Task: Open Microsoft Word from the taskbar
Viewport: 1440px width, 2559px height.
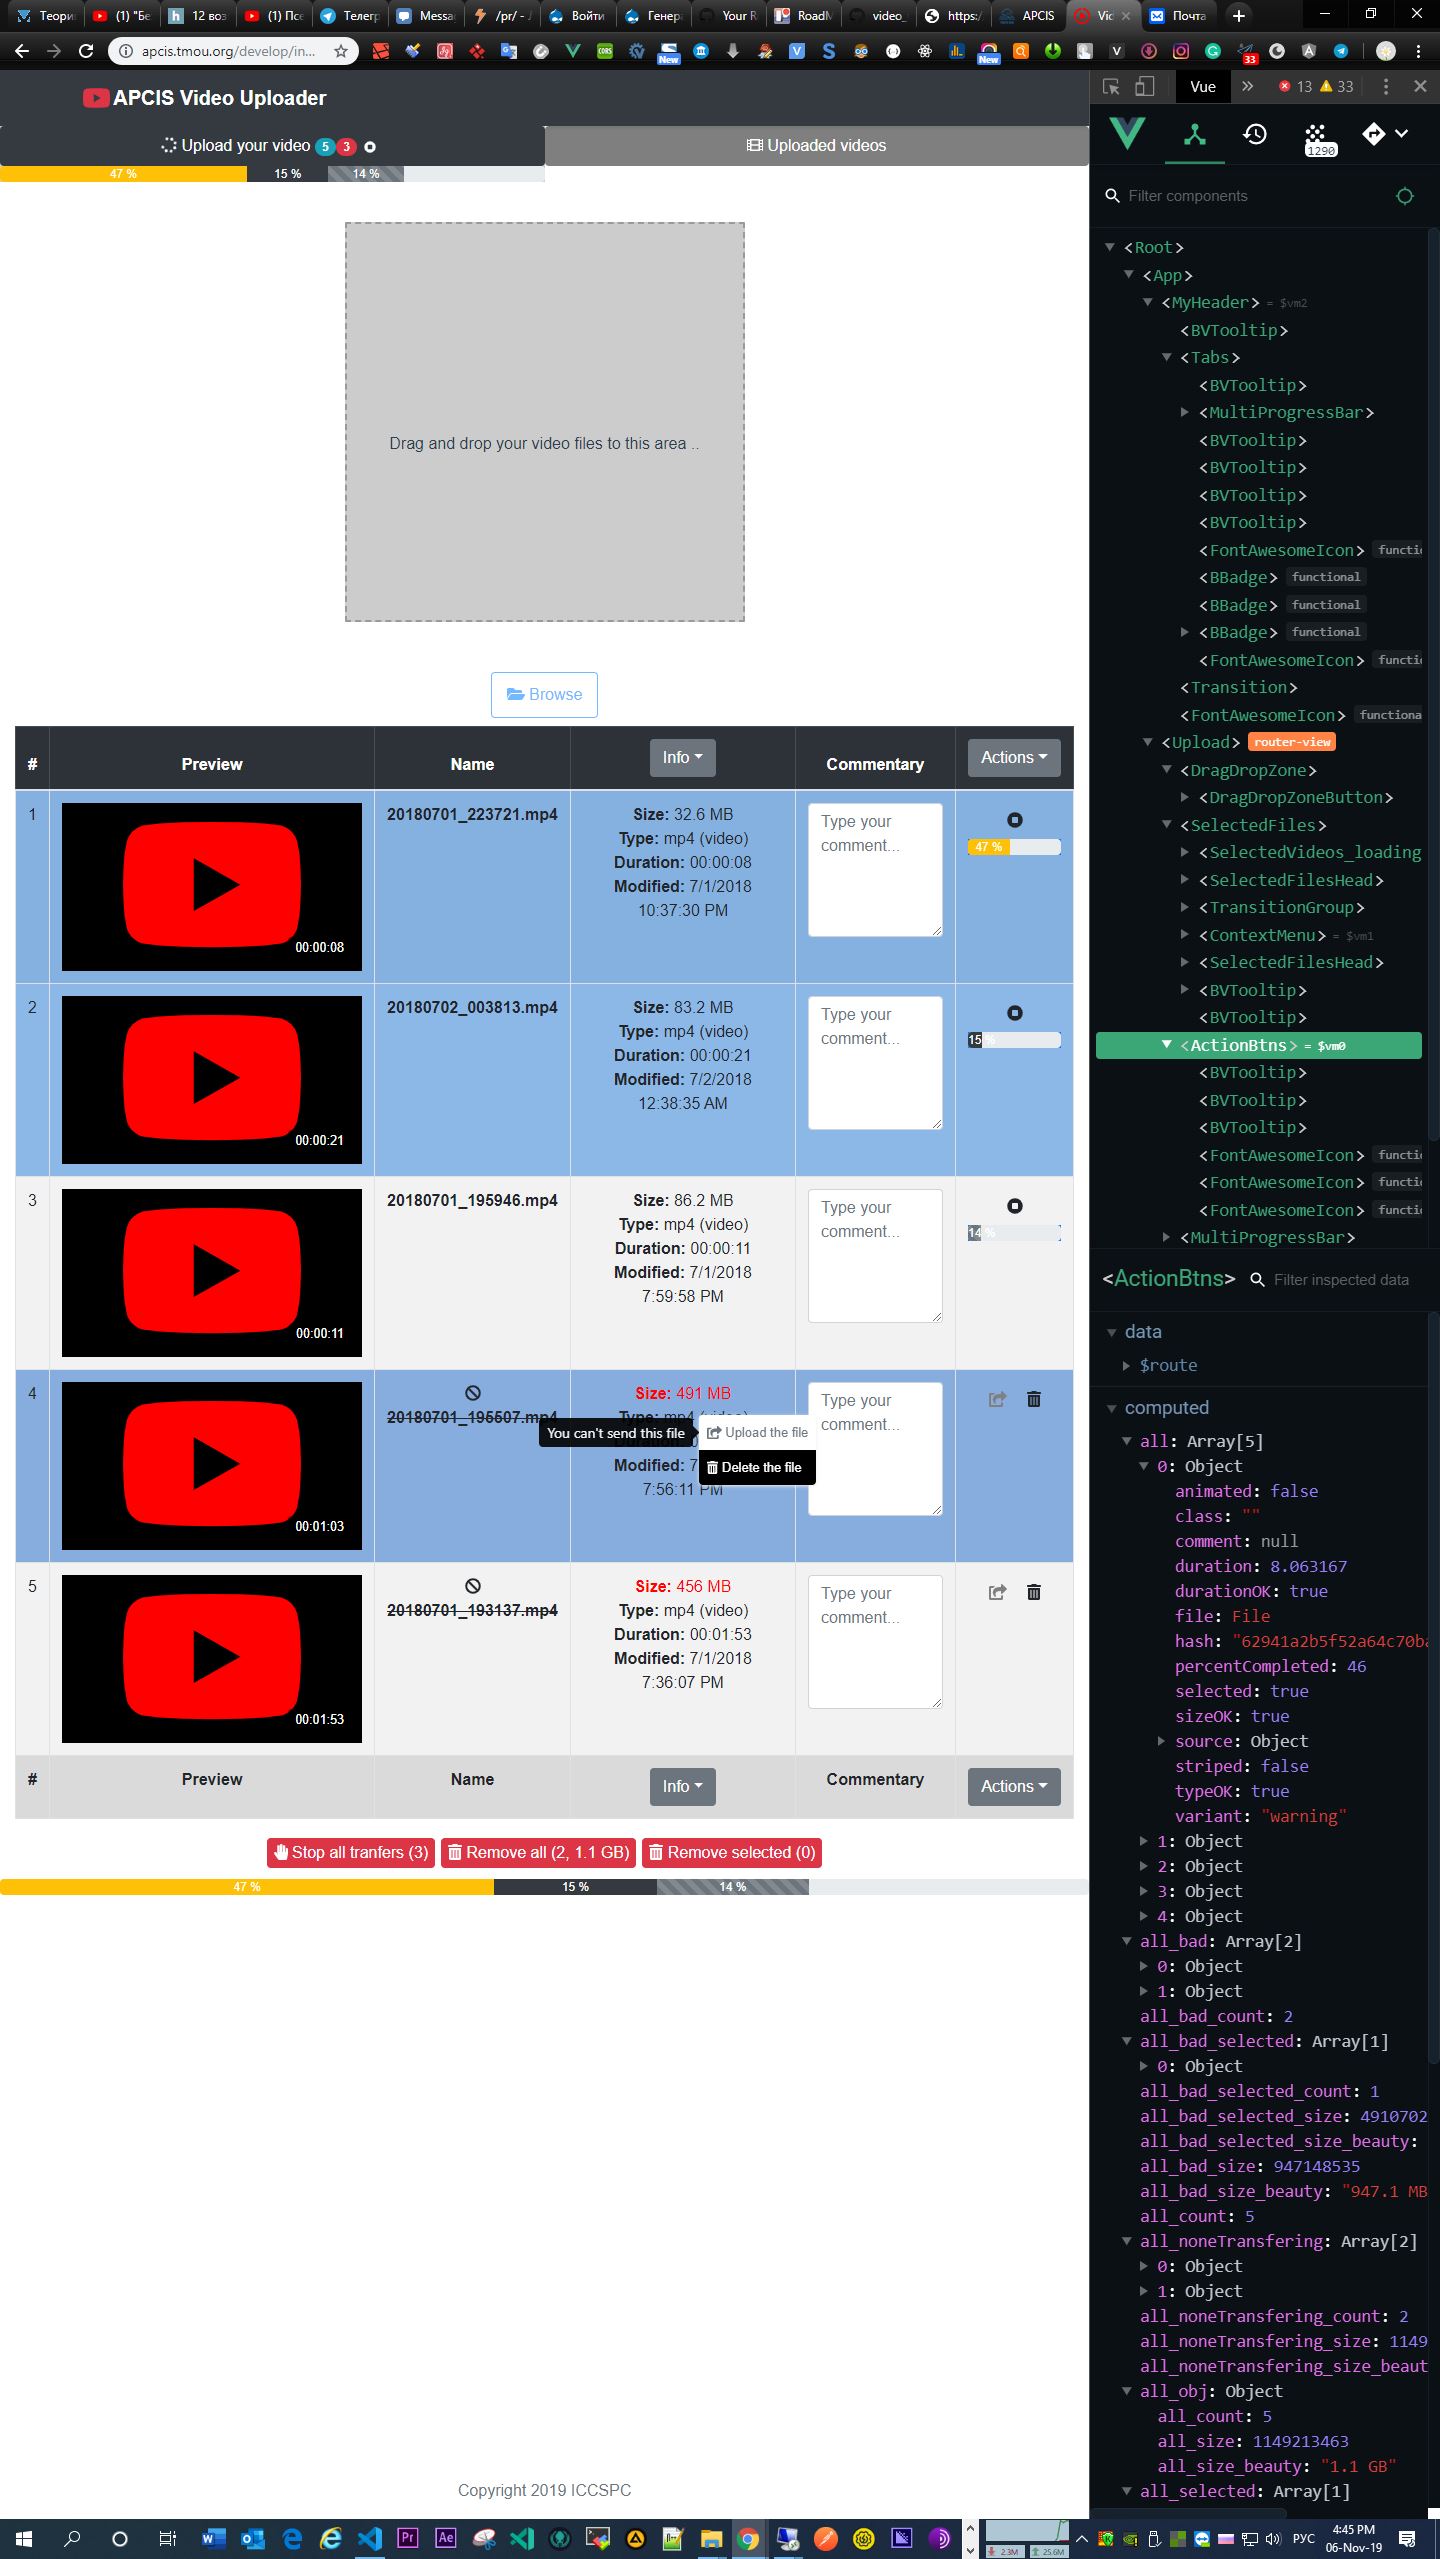Action: [213, 2538]
